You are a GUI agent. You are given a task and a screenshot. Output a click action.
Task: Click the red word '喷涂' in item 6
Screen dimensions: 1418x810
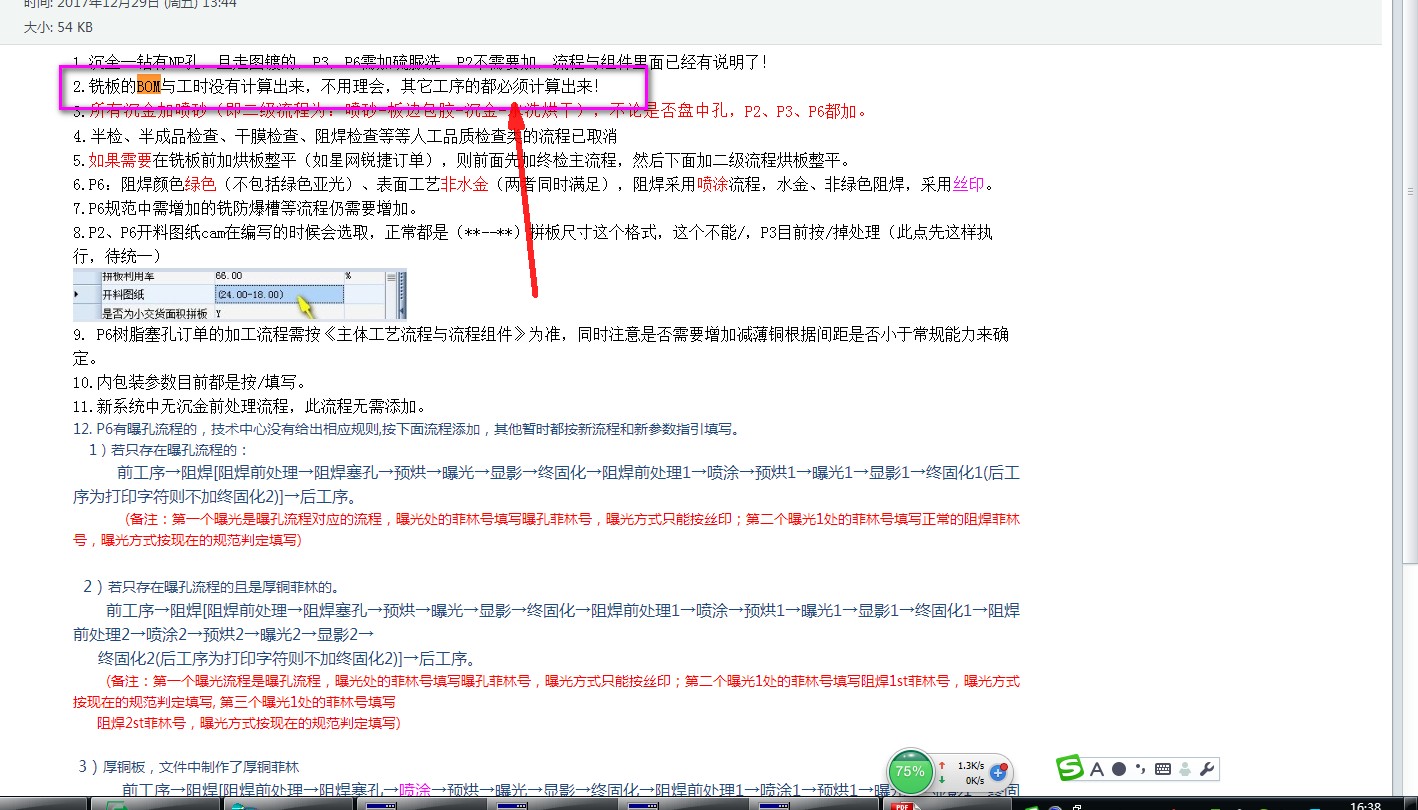coord(713,184)
